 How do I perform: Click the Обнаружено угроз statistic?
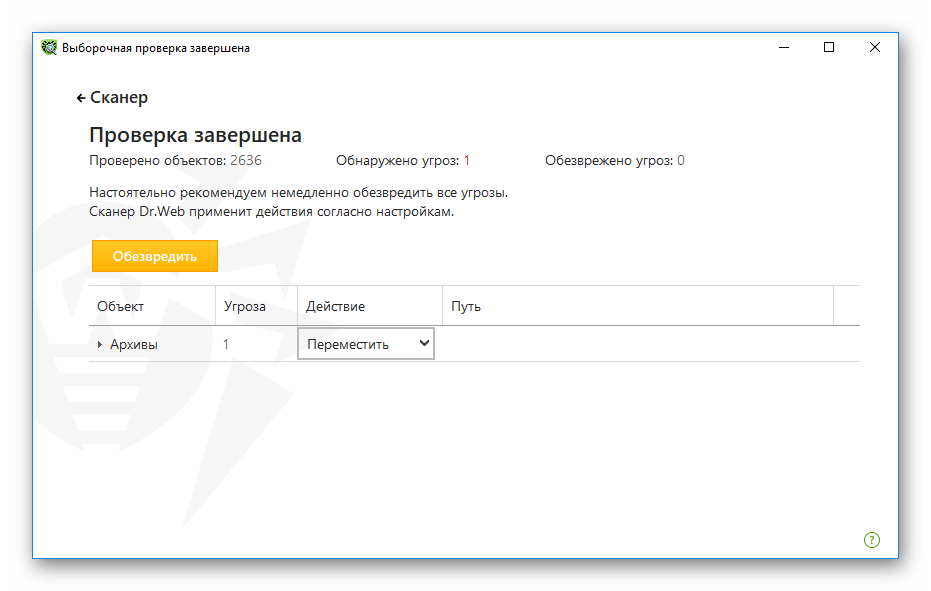[x=403, y=161]
